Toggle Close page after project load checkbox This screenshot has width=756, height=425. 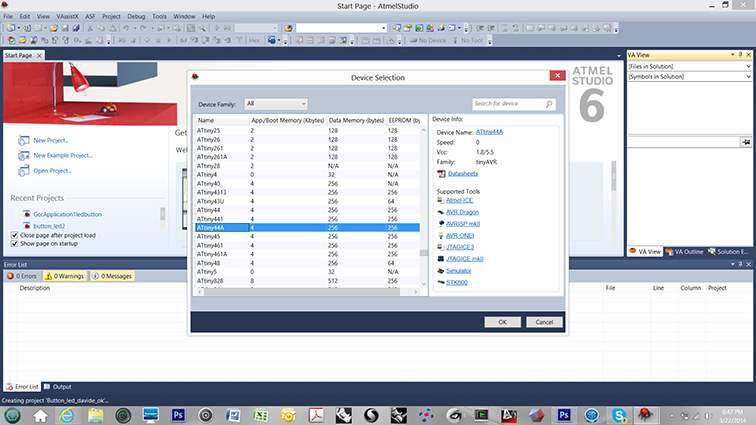[x=14, y=235]
